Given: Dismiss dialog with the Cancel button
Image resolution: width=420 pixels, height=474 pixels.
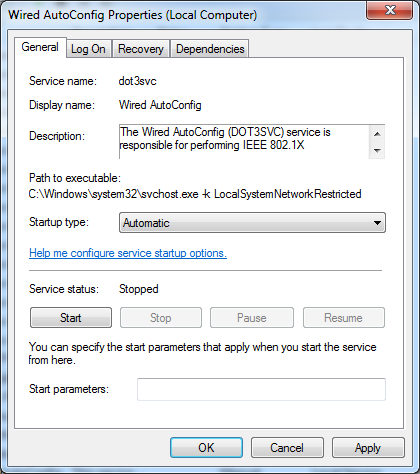Looking at the screenshot, I should tap(287, 448).
